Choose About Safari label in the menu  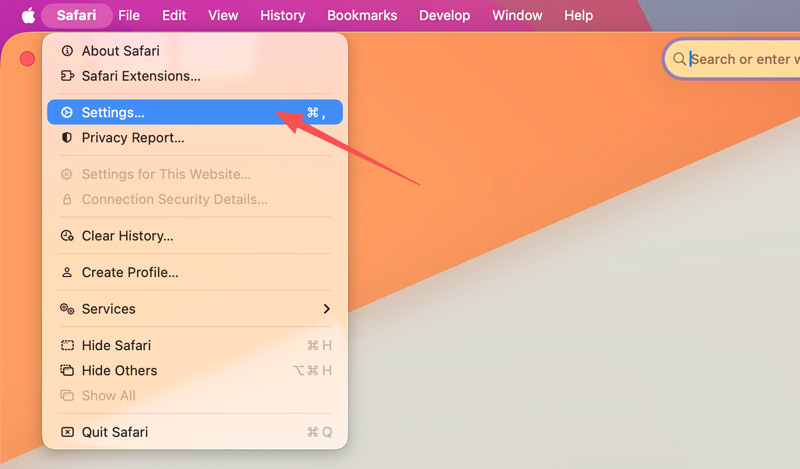(120, 51)
